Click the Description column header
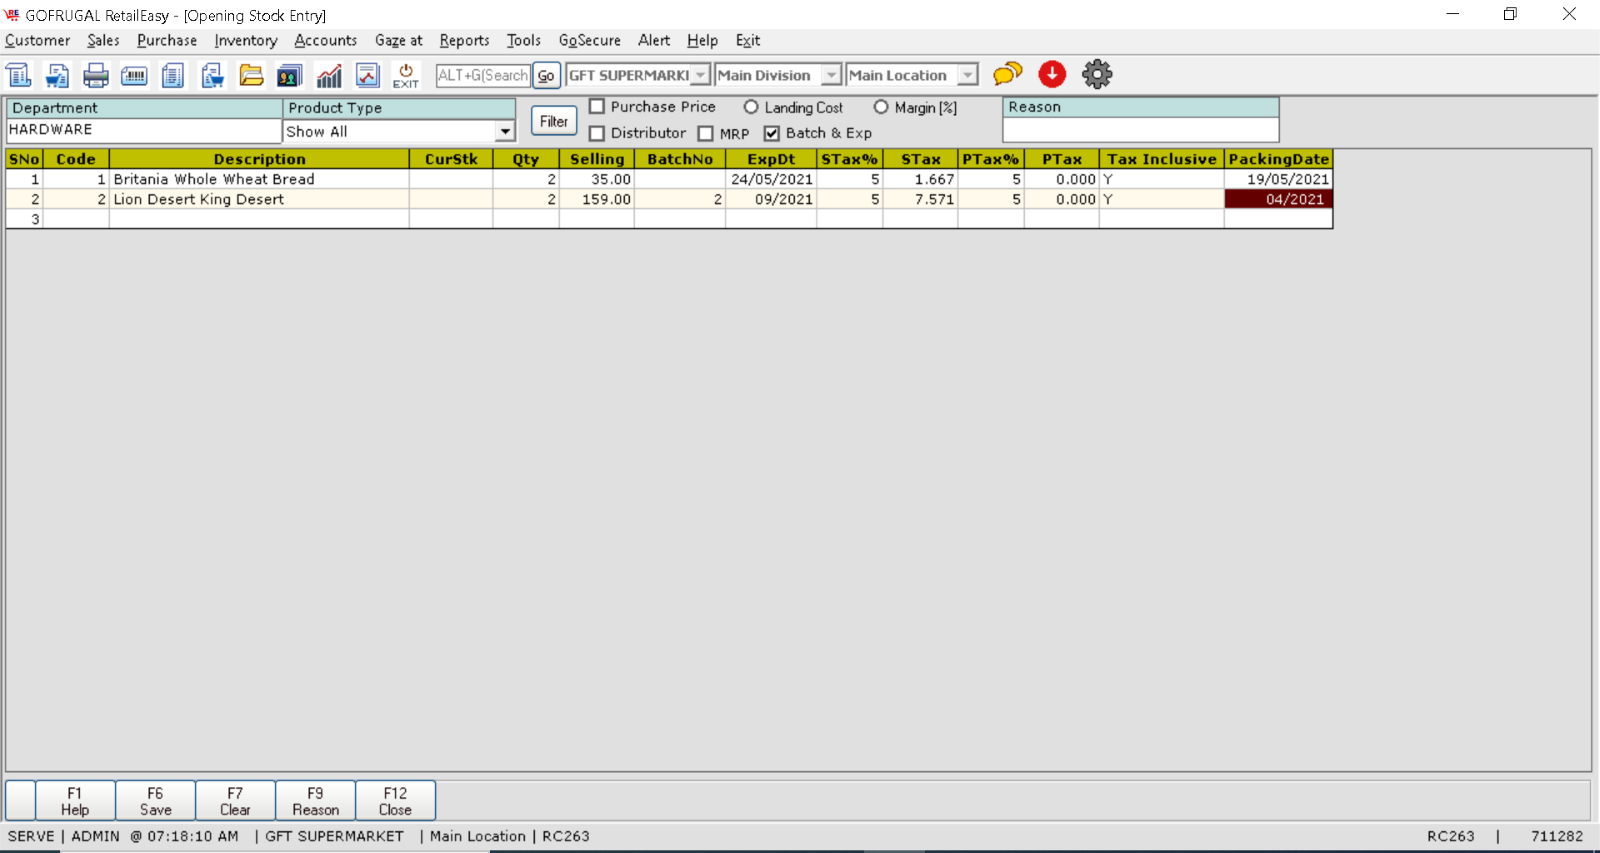Viewport: 1600px width, 853px height. (x=259, y=159)
